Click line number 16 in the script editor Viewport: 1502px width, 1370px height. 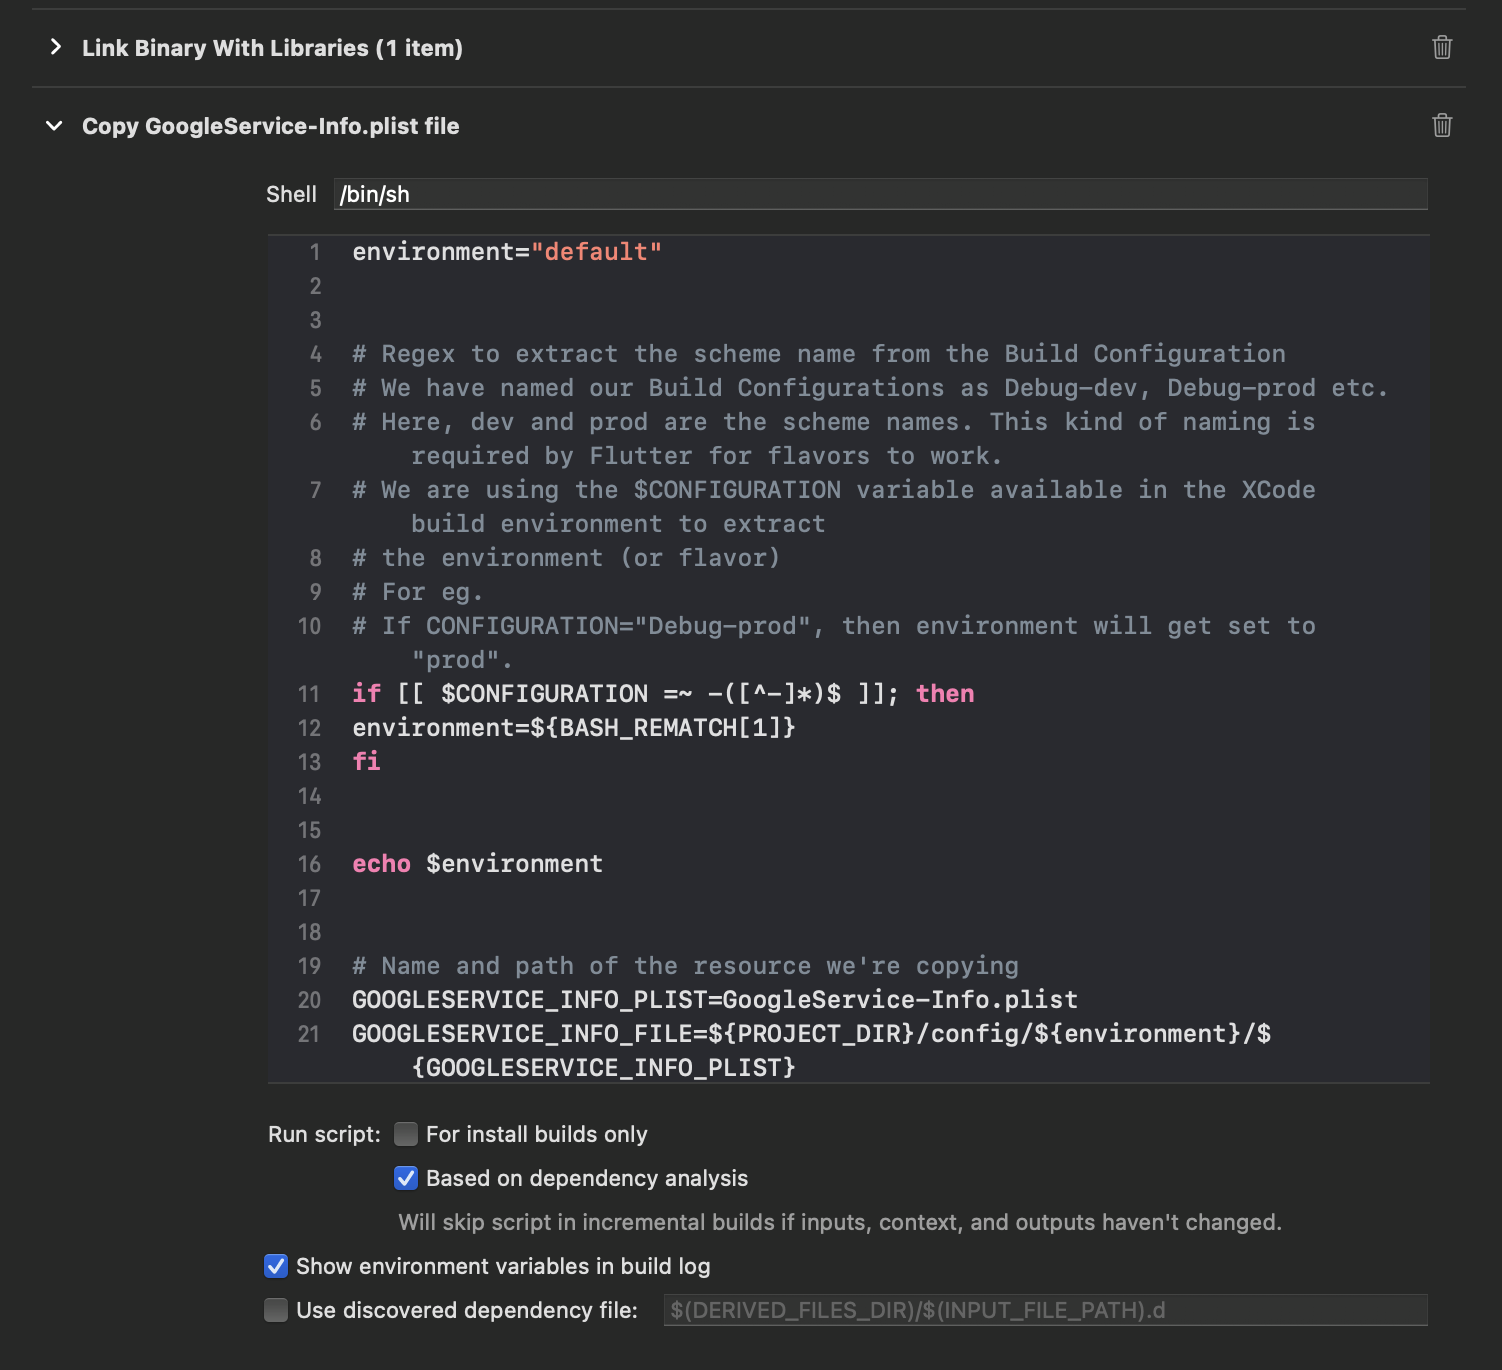point(310,864)
